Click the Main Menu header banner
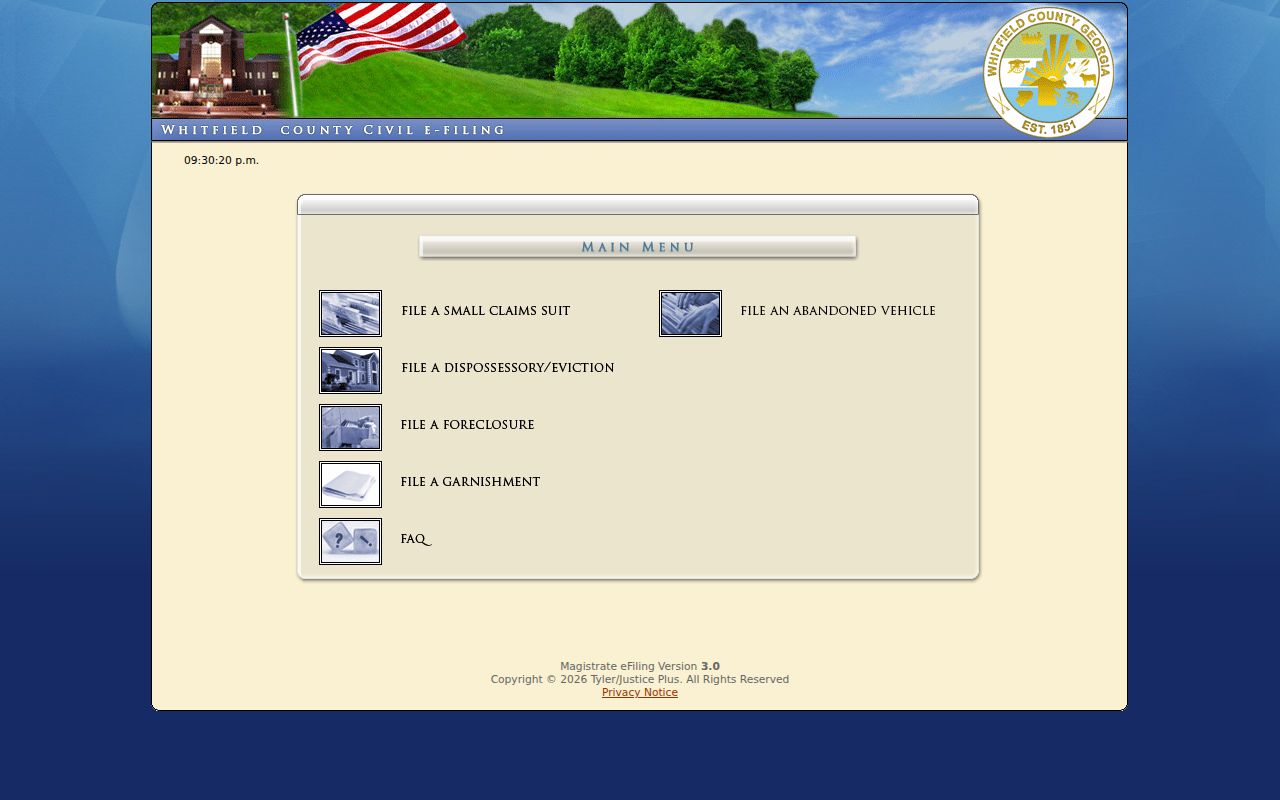The height and width of the screenshot is (800, 1280). (638, 247)
